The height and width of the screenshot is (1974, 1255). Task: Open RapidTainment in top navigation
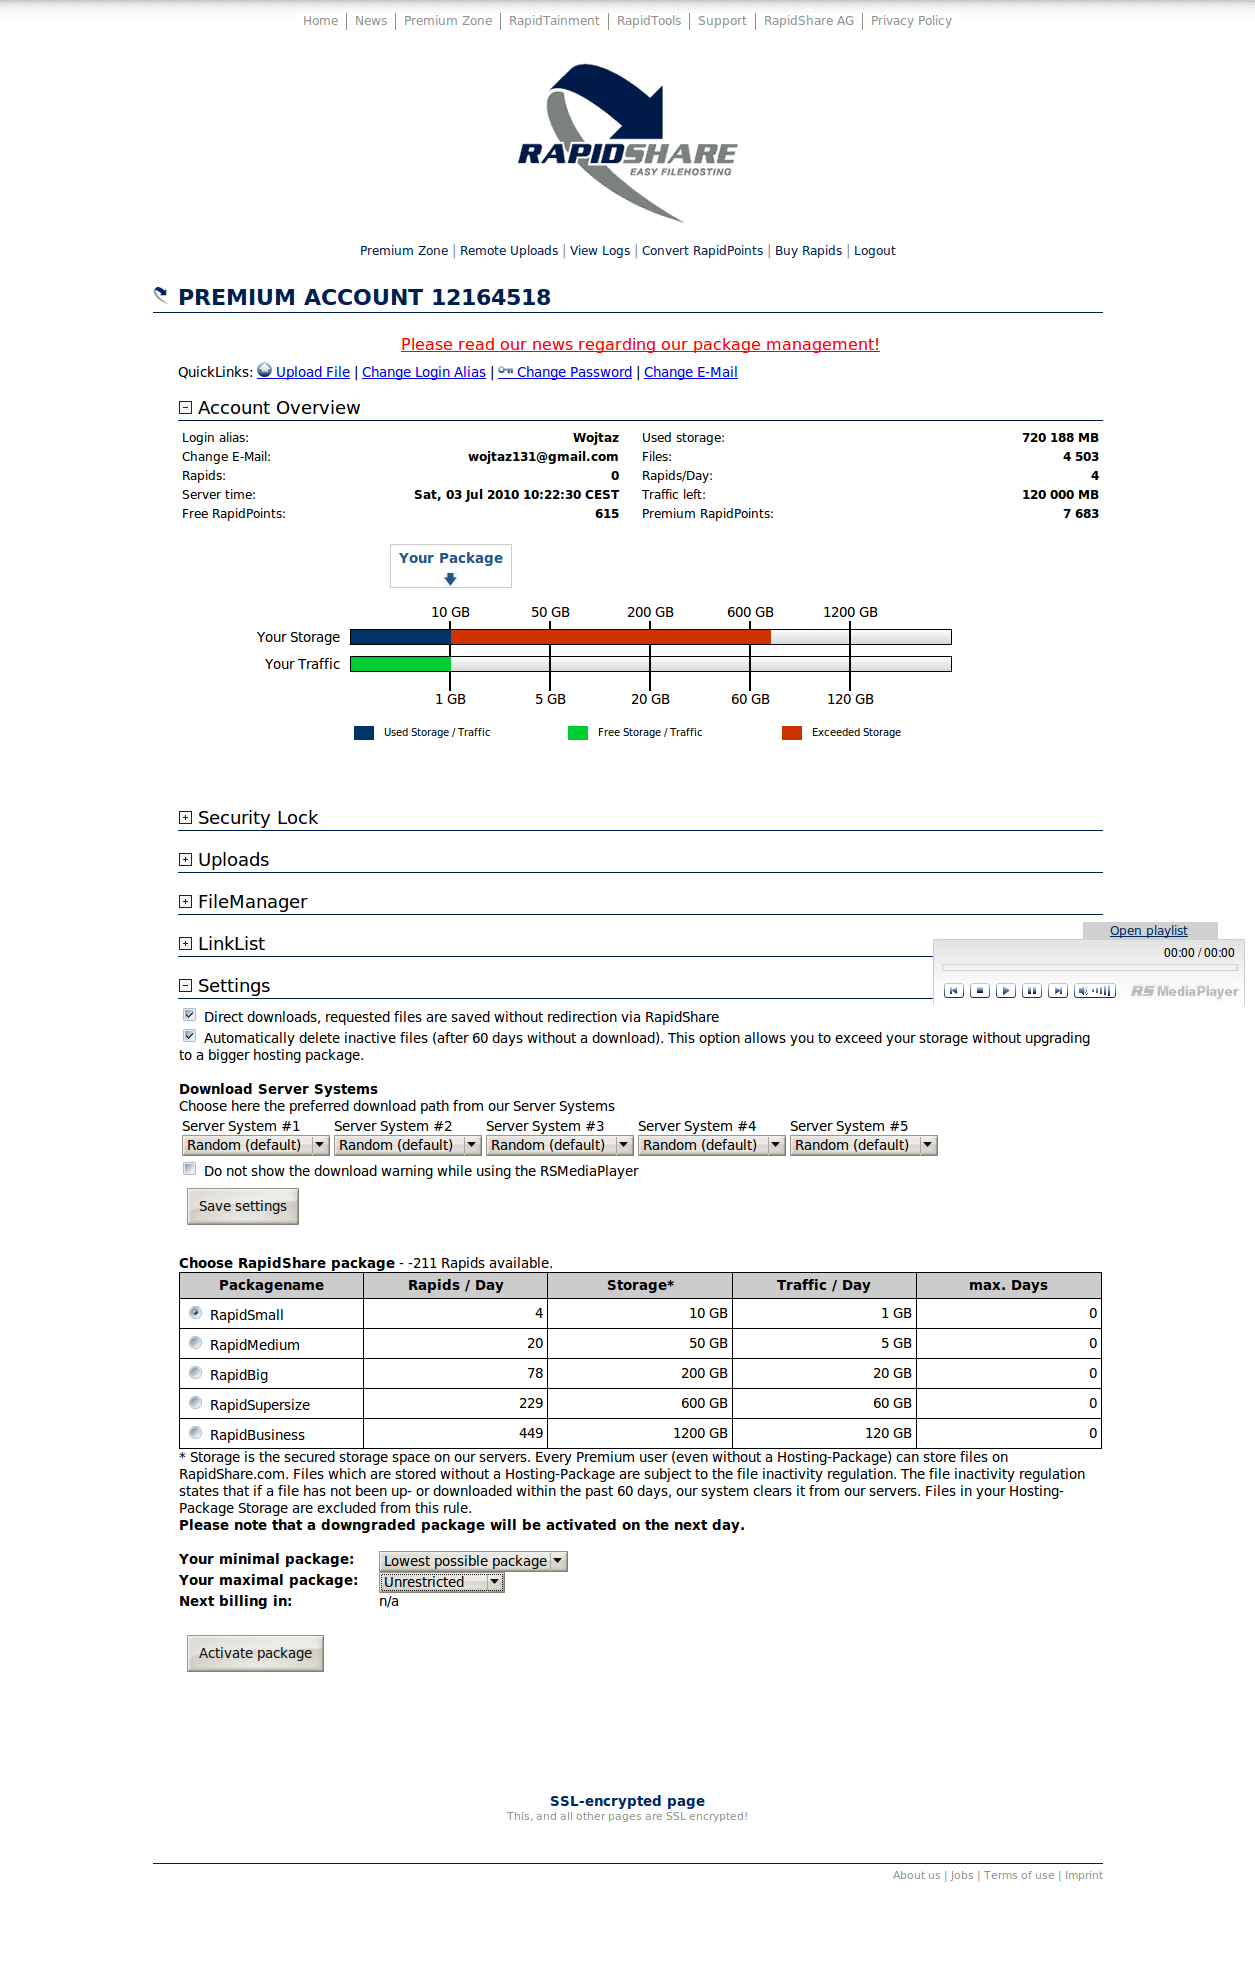pos(554,20)
